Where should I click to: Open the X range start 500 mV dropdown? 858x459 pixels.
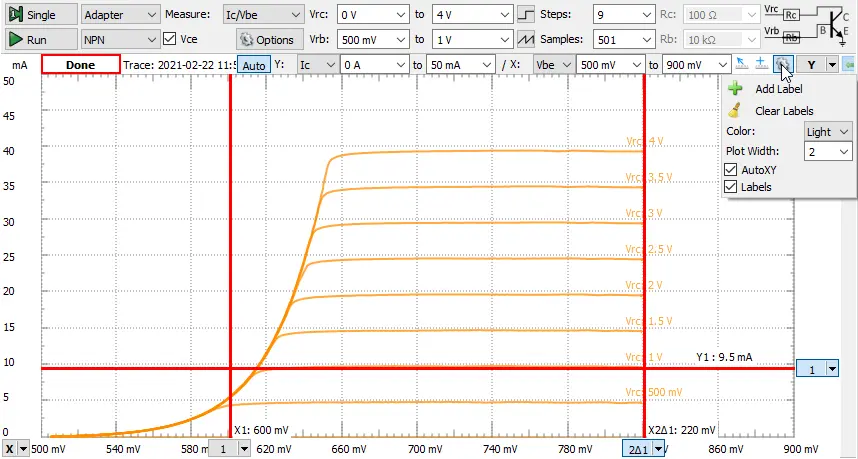pos(610,65)
